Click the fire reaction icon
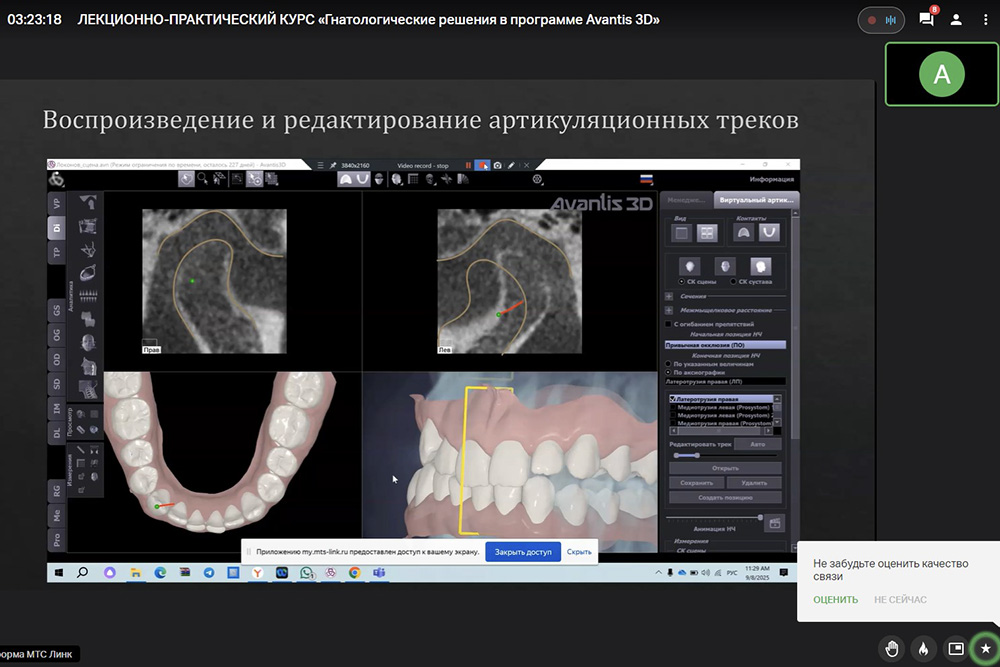 pyautogui.click(x=923, y=649)
